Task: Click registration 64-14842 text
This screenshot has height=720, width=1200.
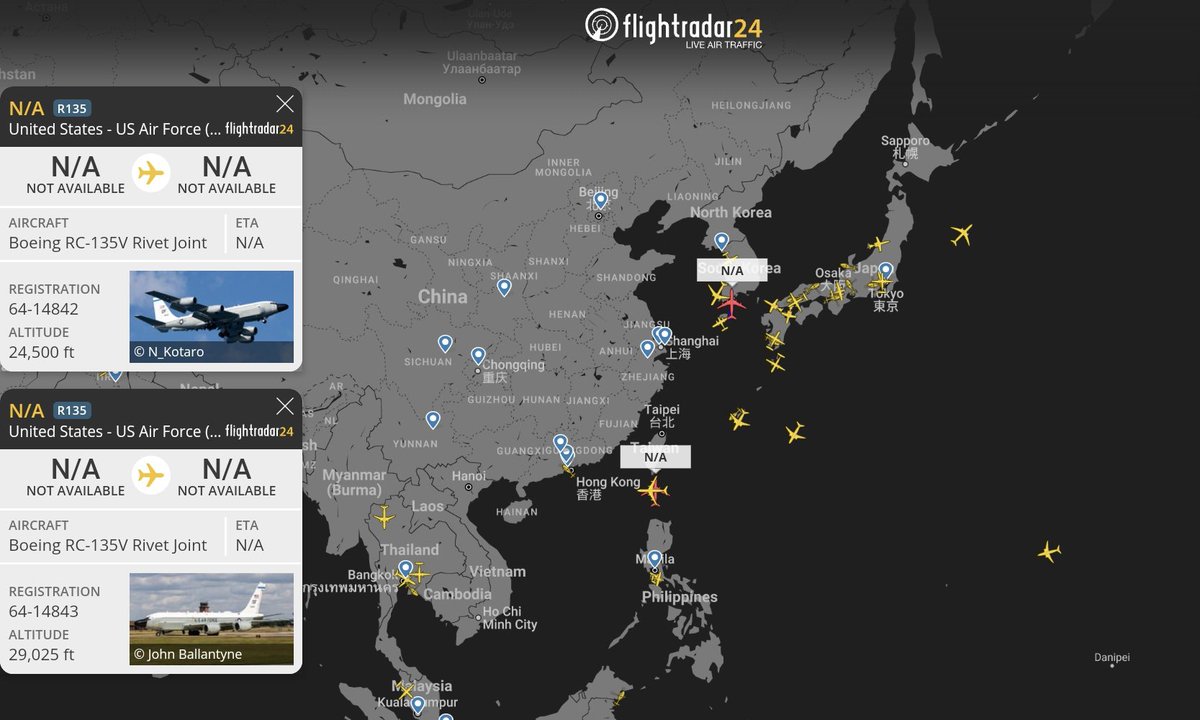Action: point(44,309)
